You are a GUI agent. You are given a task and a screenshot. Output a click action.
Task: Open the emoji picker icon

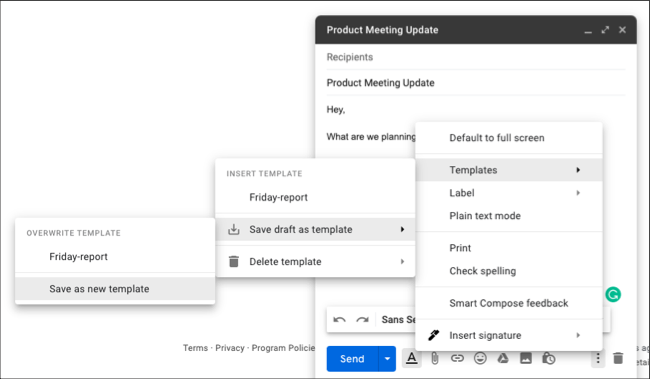tap(480, 358)
